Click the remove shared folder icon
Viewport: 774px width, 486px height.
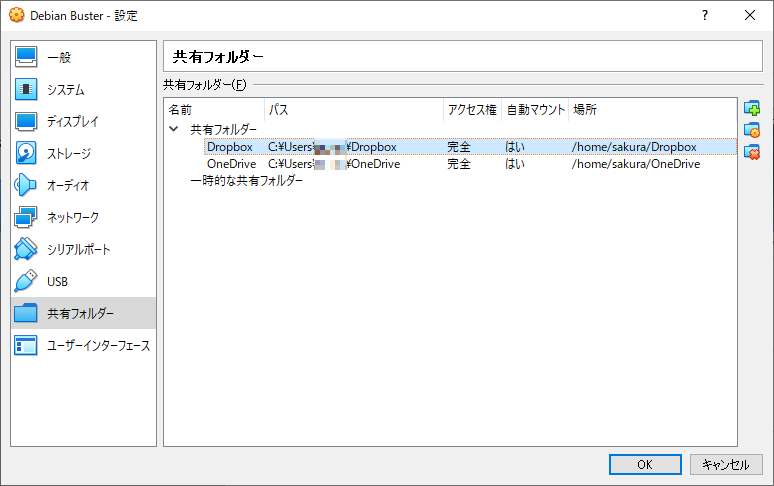click(752, 152)
